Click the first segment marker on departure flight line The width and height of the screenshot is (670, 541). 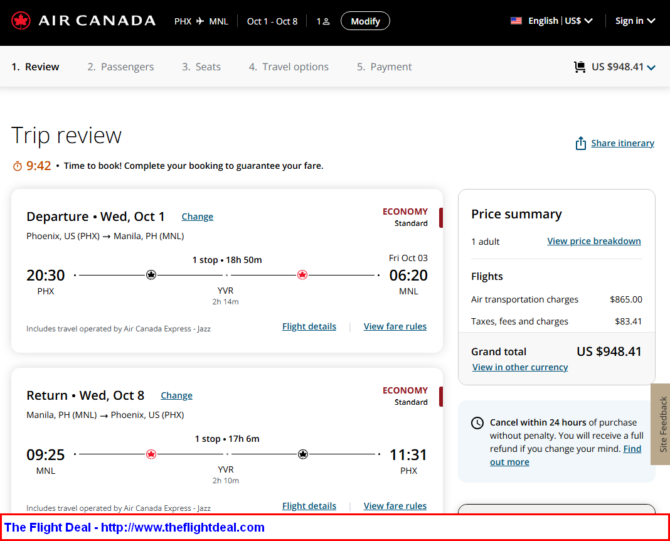click(x=151, y=275)
